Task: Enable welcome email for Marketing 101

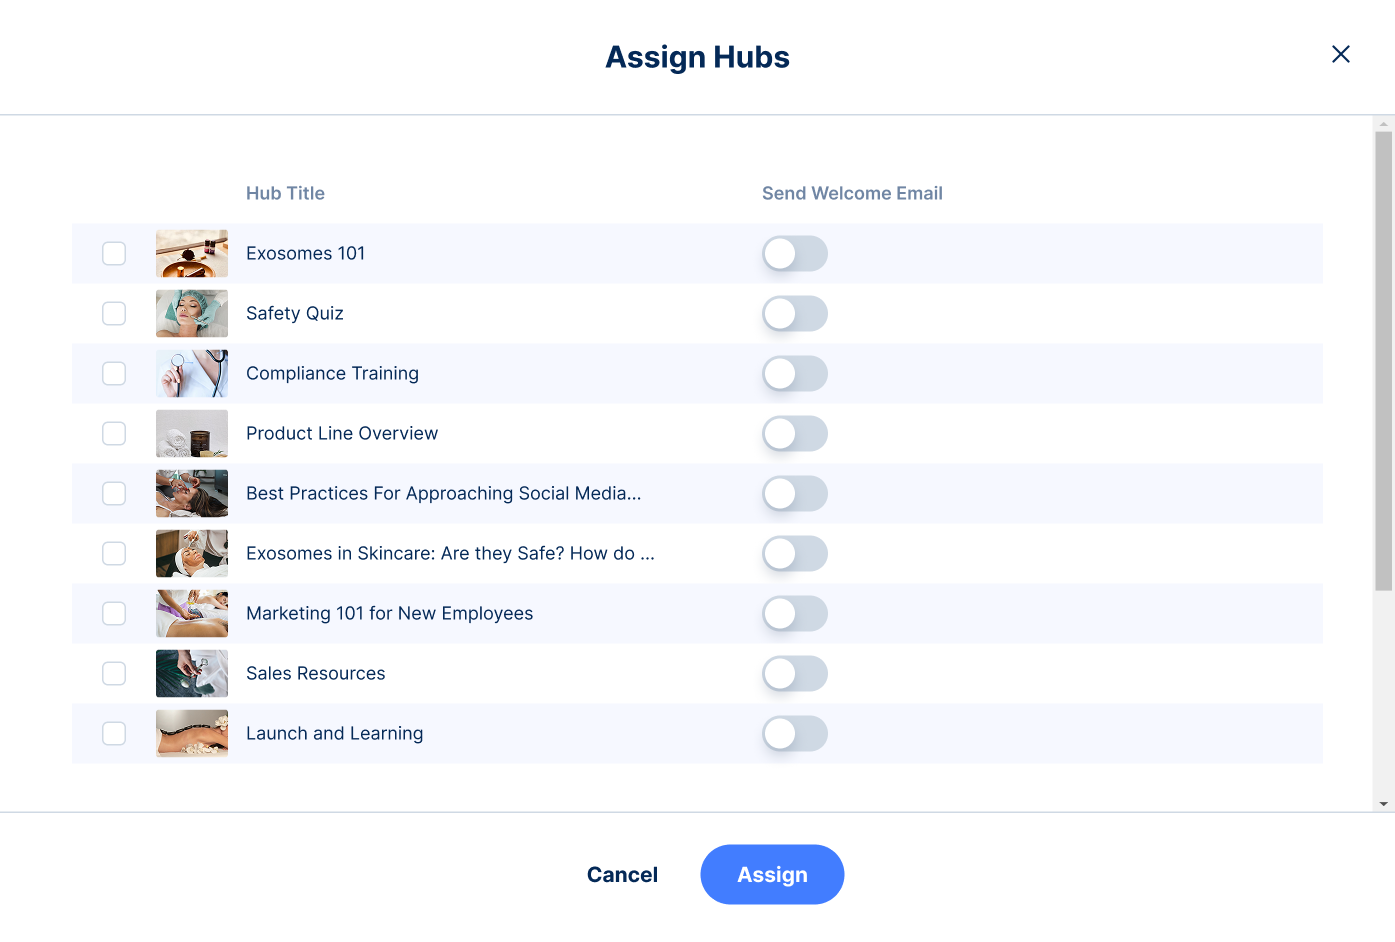Action: tap(795, 613)
